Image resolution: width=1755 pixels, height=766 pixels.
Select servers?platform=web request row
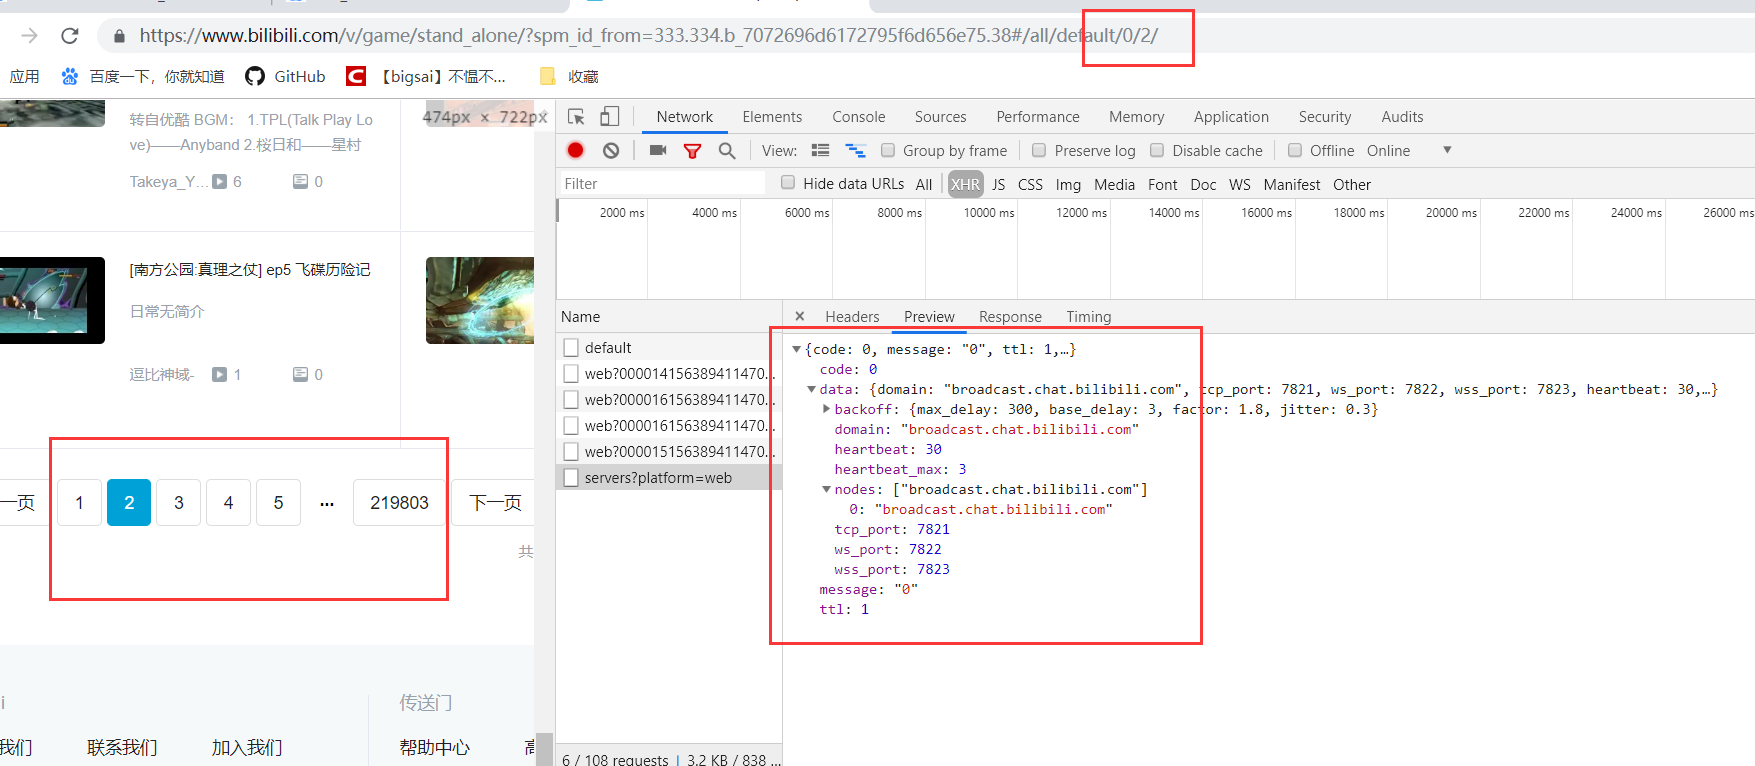(668, 477)
